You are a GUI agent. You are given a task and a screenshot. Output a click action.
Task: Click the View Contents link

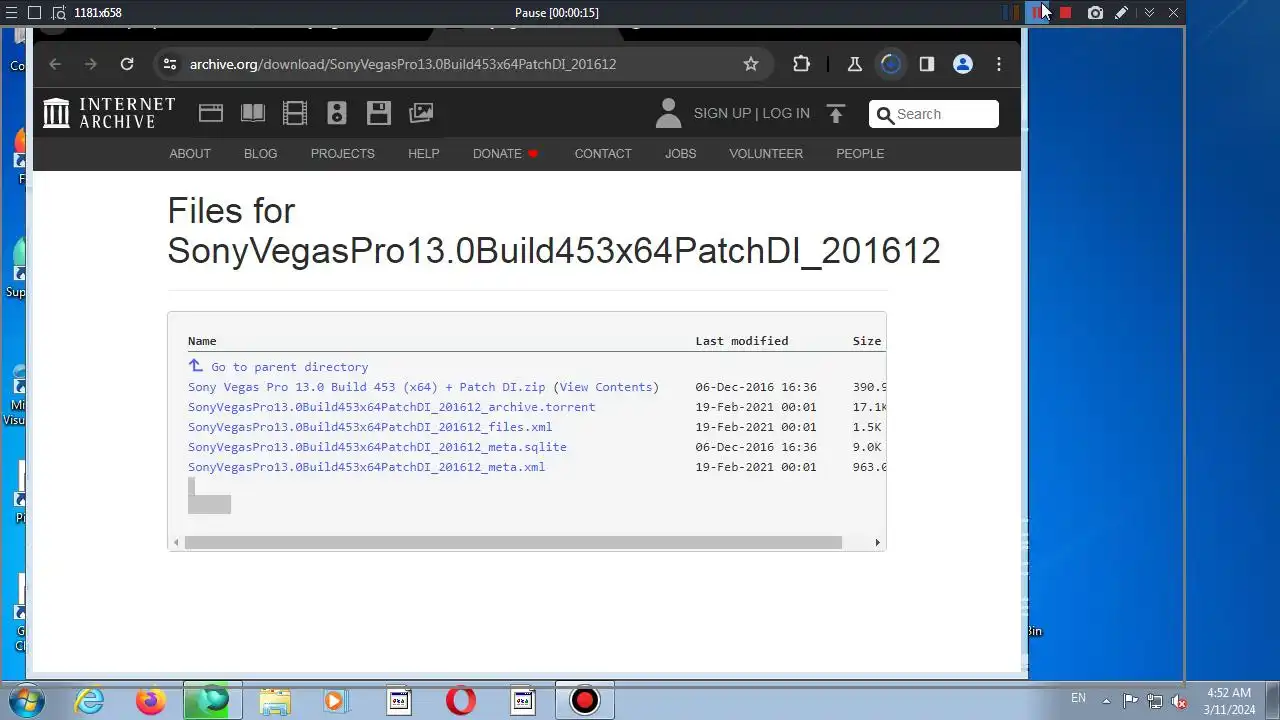pyautogui.click(x=605, y=387)
